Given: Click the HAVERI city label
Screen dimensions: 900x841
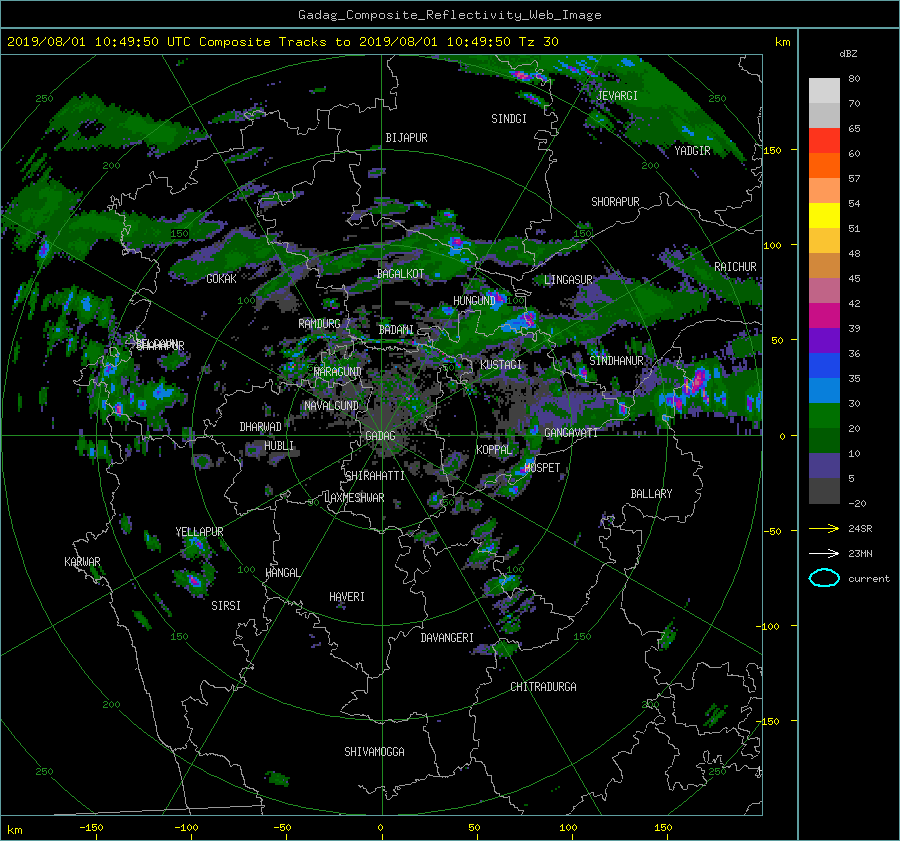Looking at the screenshot, I should point(347,598).
